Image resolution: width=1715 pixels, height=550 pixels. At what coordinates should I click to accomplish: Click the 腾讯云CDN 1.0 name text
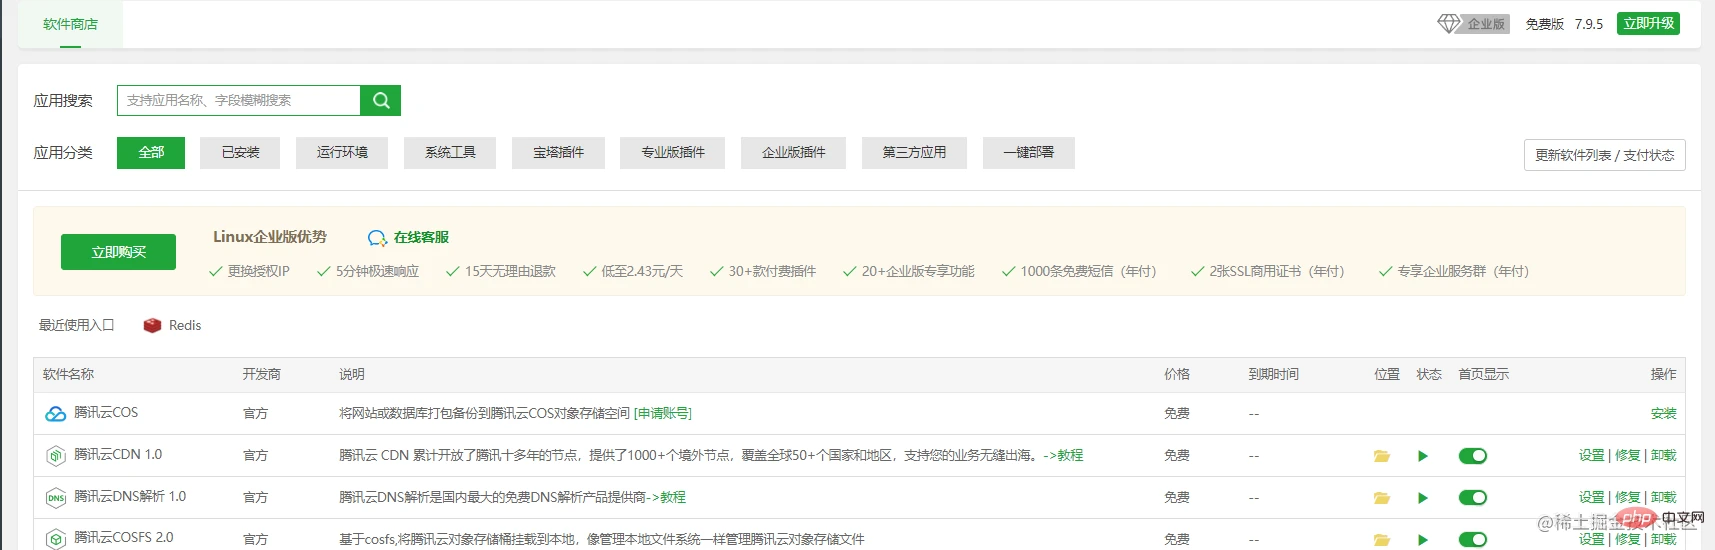click(118, 455)
